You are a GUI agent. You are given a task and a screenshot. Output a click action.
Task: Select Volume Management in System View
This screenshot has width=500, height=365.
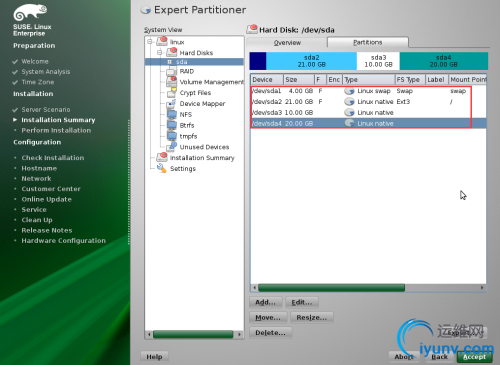point(212,82)
